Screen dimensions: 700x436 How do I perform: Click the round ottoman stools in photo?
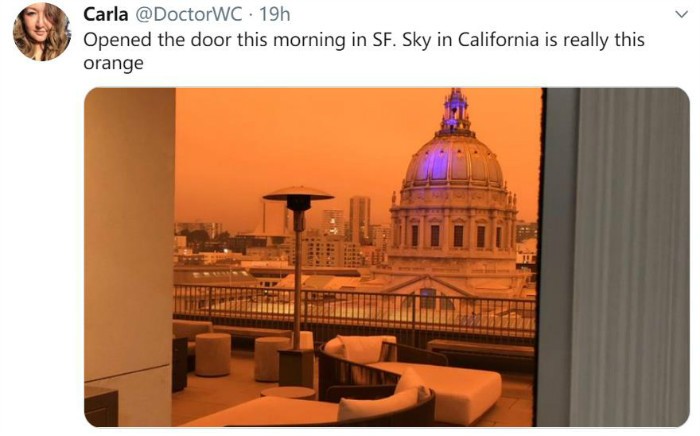(x=241, y=357)
